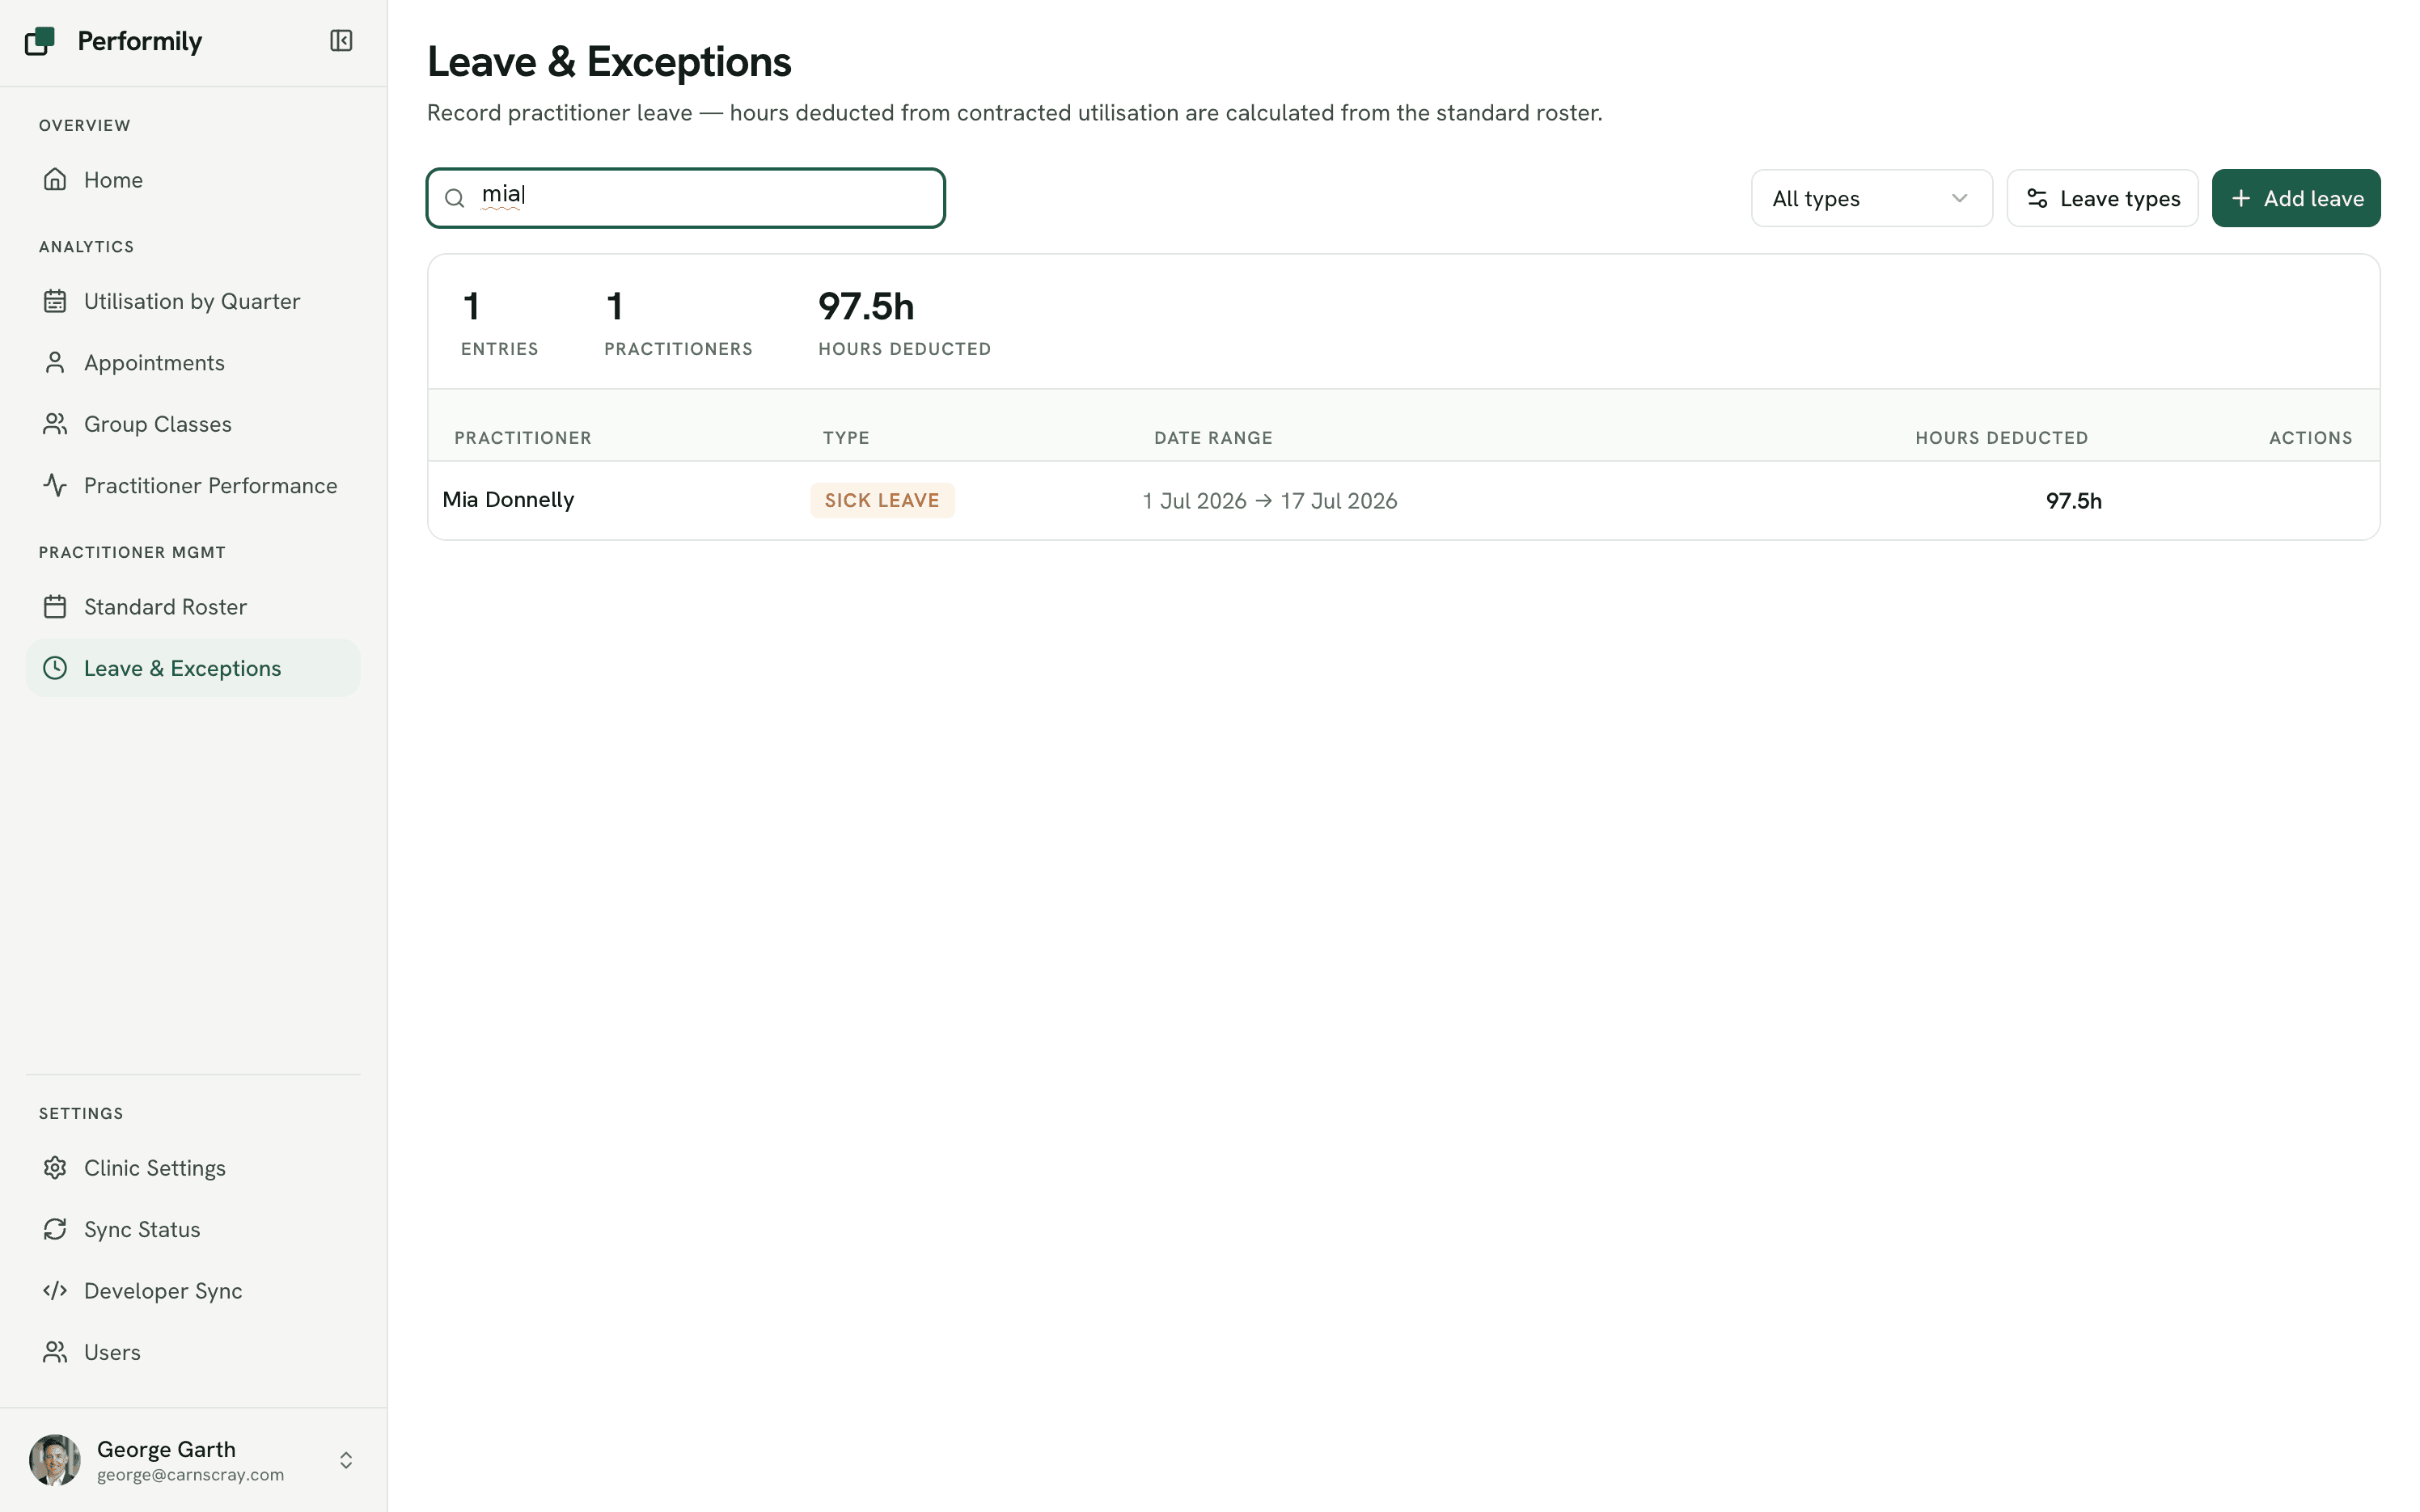
Task: Click the Practitioner column header
Action: (x=523, y=438)
